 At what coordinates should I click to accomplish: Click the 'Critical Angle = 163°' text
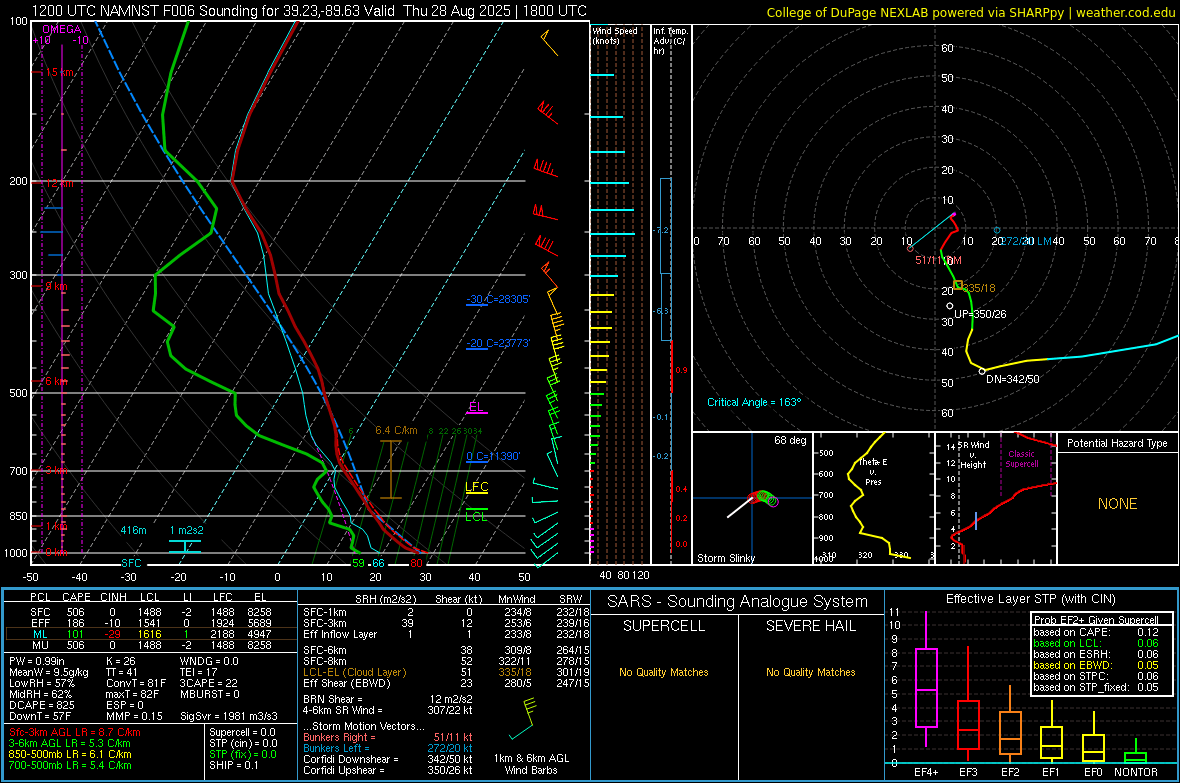point(754,402)
